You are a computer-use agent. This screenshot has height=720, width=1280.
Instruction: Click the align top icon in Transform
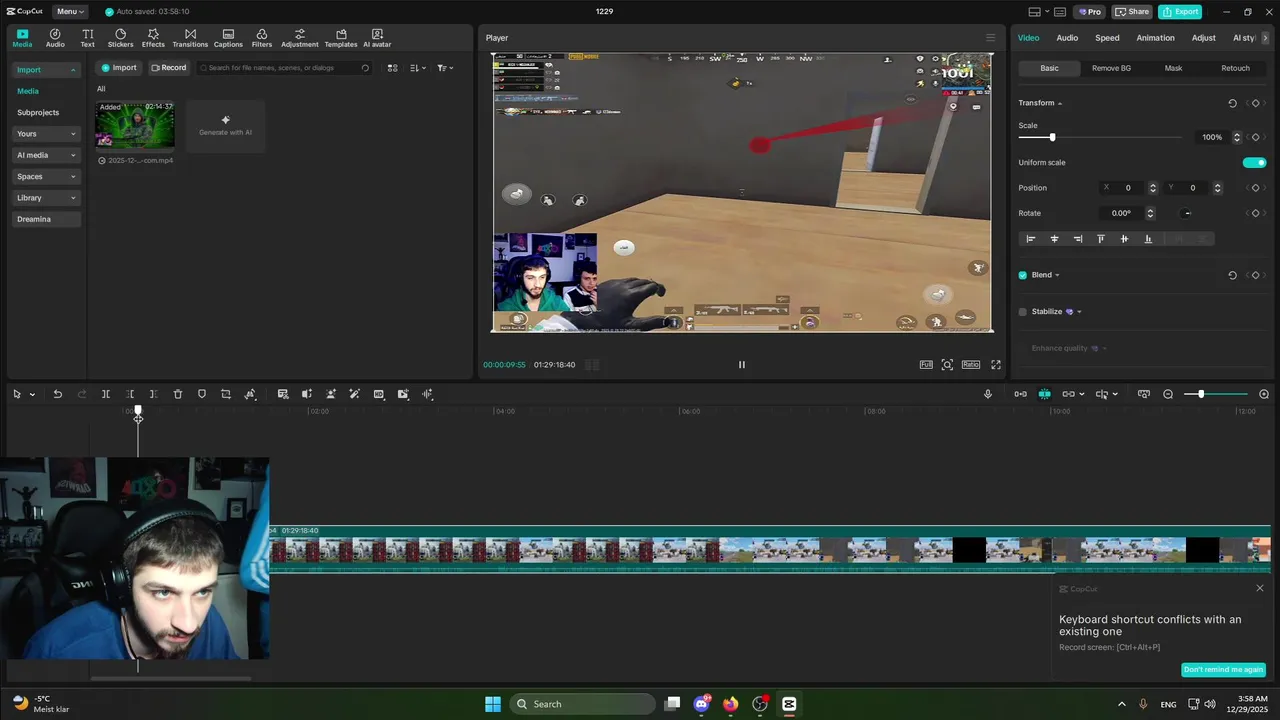tap(1101, 239)
